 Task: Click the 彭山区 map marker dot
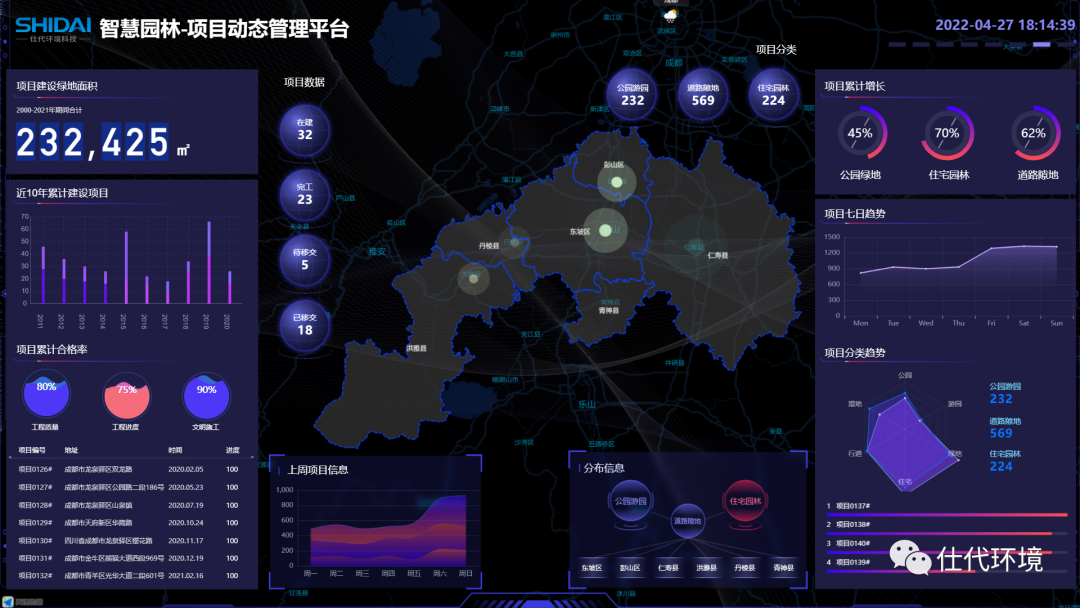click(616, 182)
